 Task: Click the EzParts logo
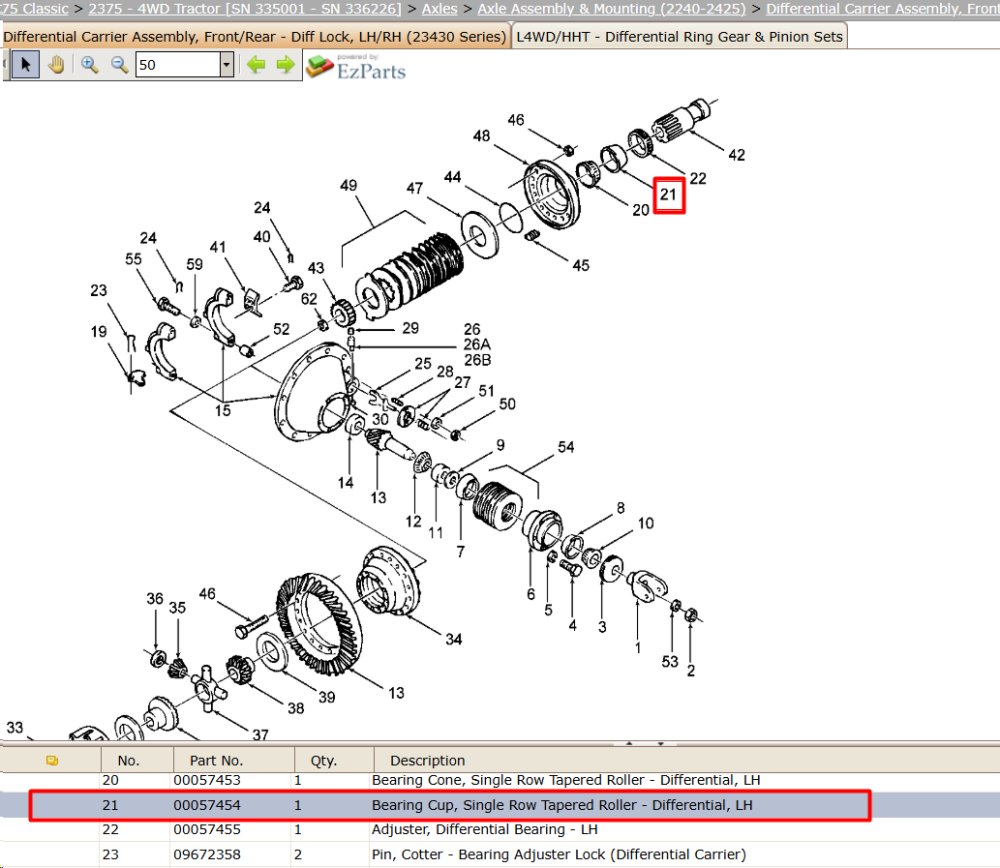[357, 67]
